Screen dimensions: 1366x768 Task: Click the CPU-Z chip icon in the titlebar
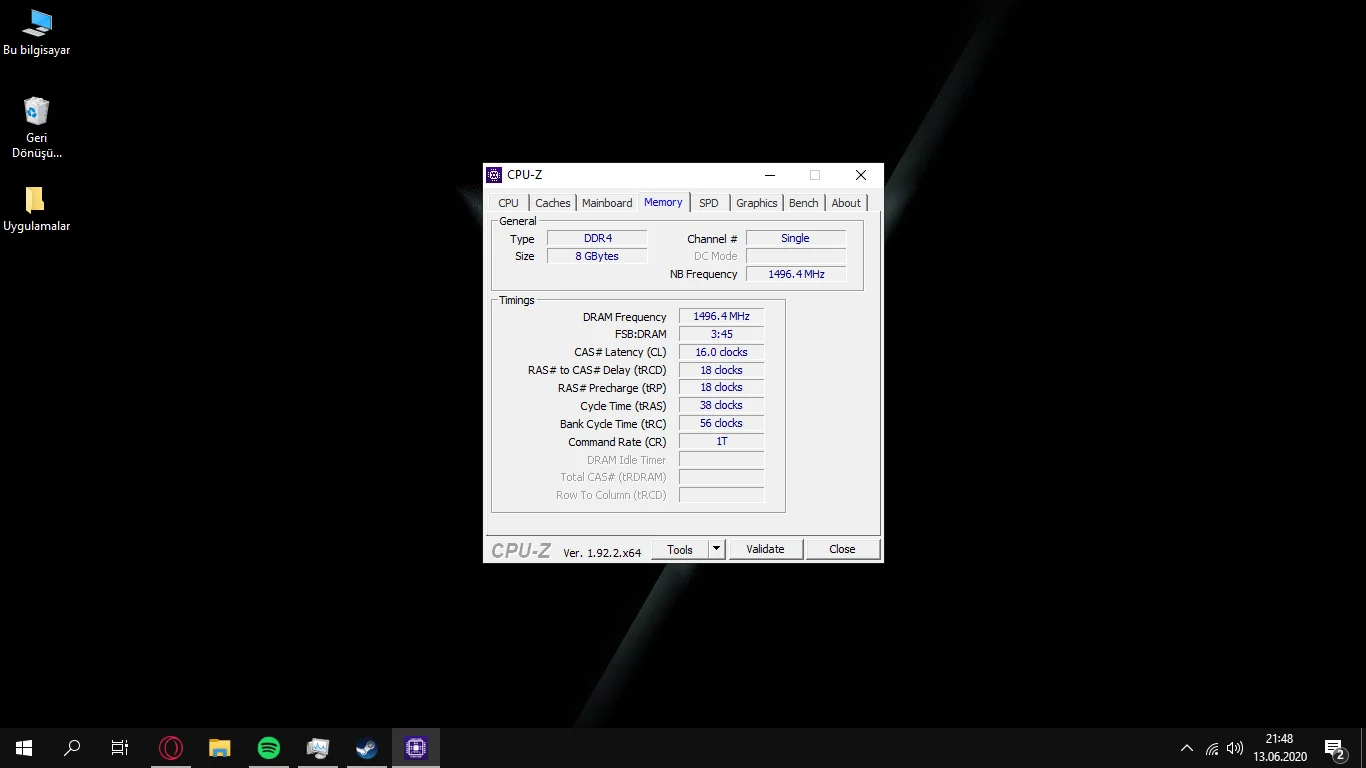point(493,174)
